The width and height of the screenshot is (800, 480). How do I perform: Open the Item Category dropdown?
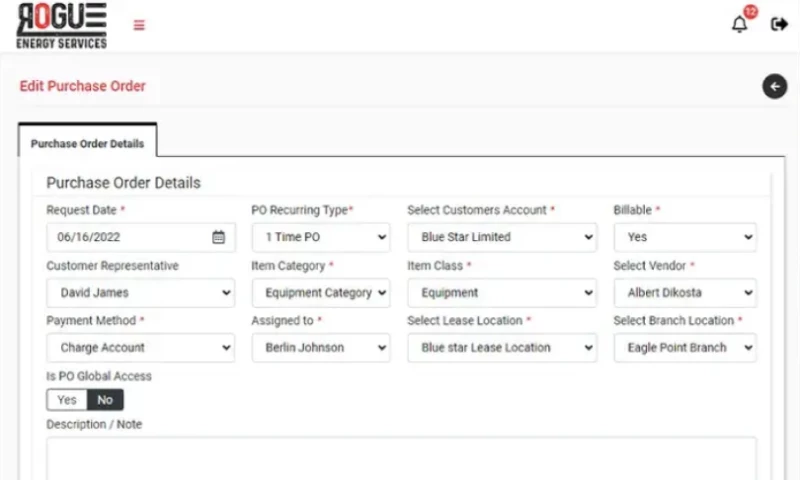(x=321, y=293)
